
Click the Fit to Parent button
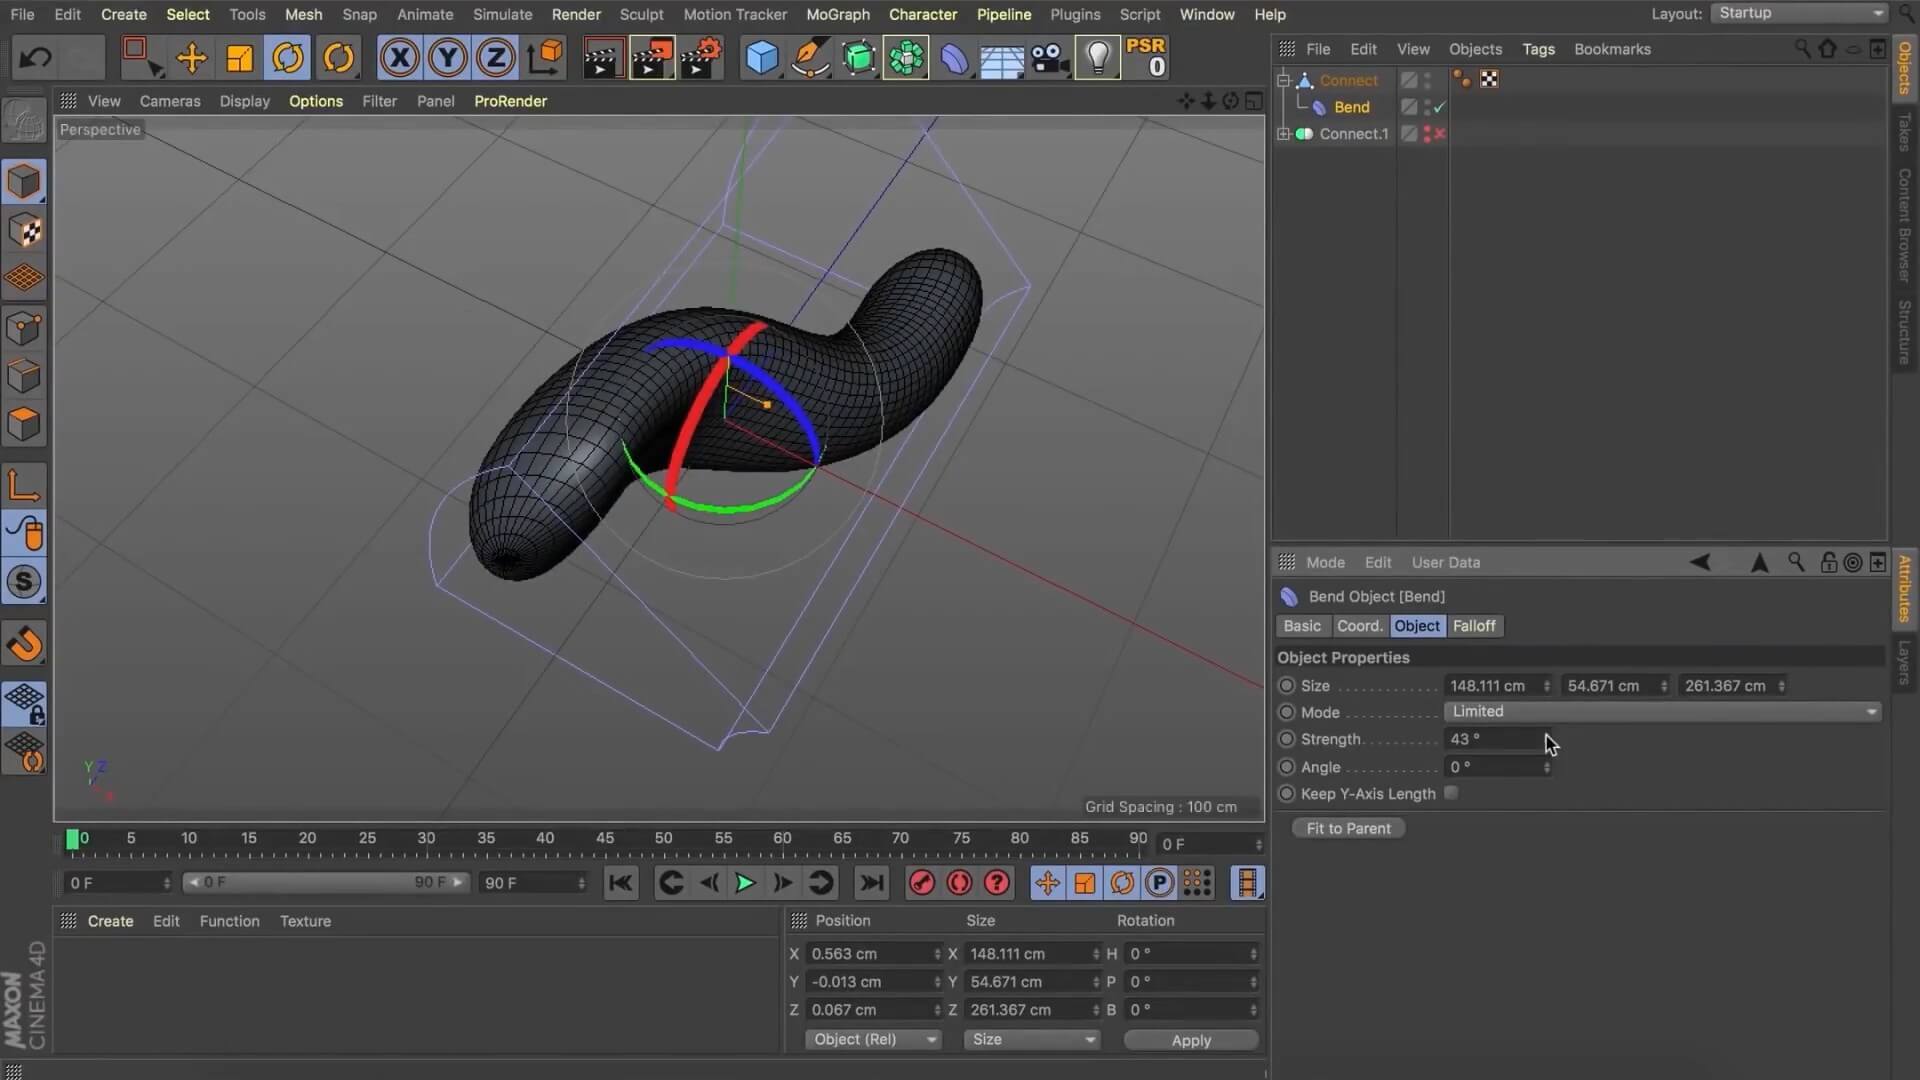tap(1348, 828)
